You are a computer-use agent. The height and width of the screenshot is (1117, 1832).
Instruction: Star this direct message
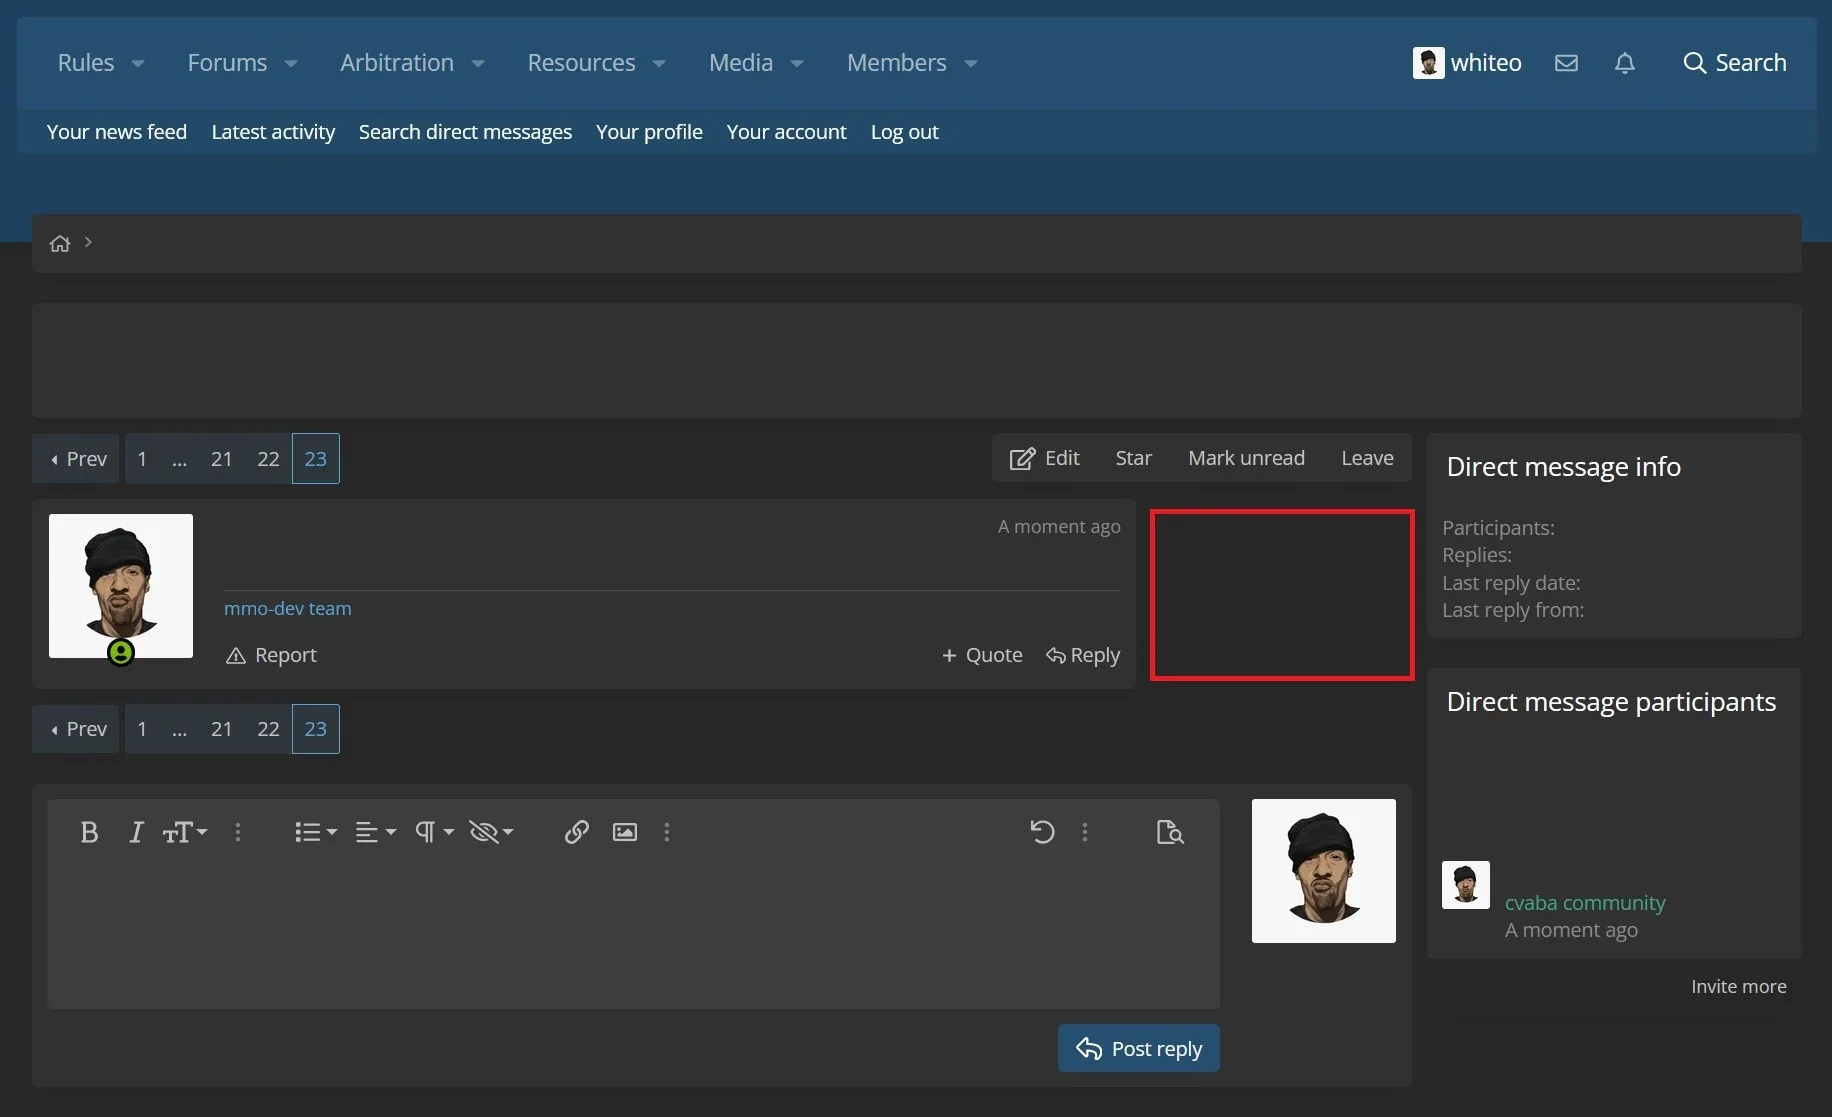pos(1133,458)
